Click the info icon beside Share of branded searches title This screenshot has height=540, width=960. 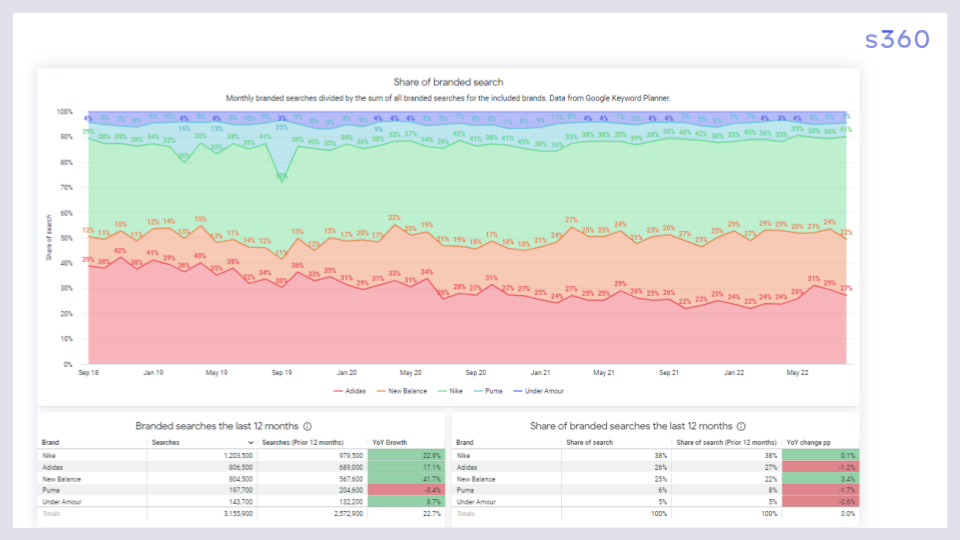pos(741,426)
